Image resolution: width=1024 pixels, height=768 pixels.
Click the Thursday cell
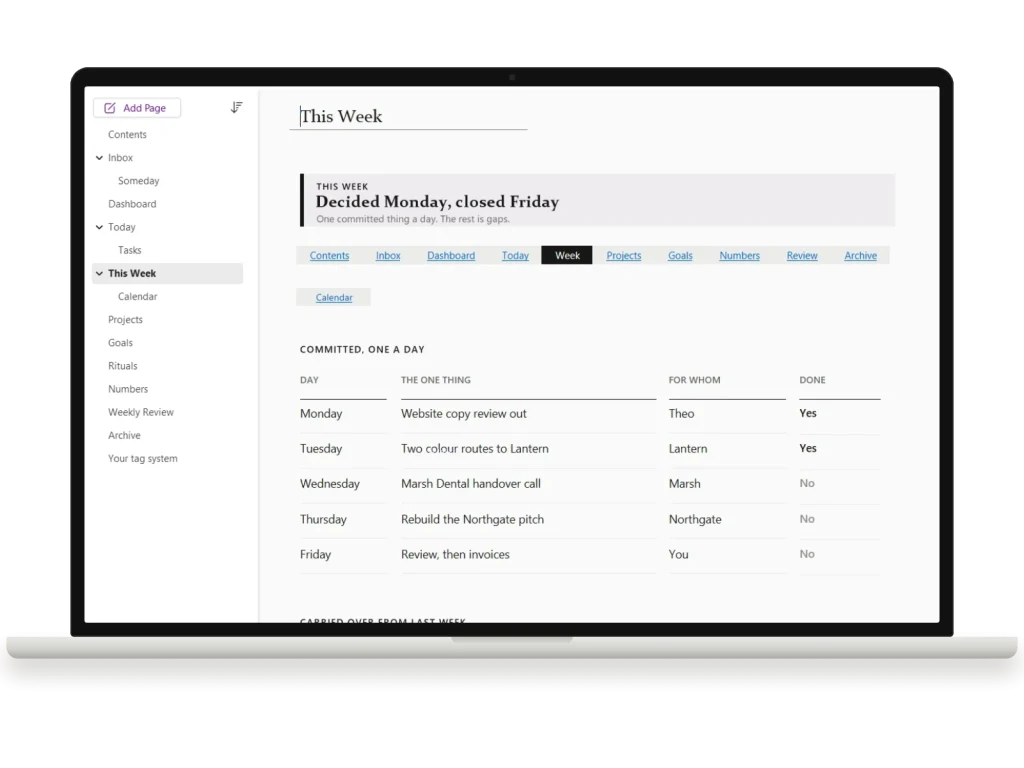323,519
